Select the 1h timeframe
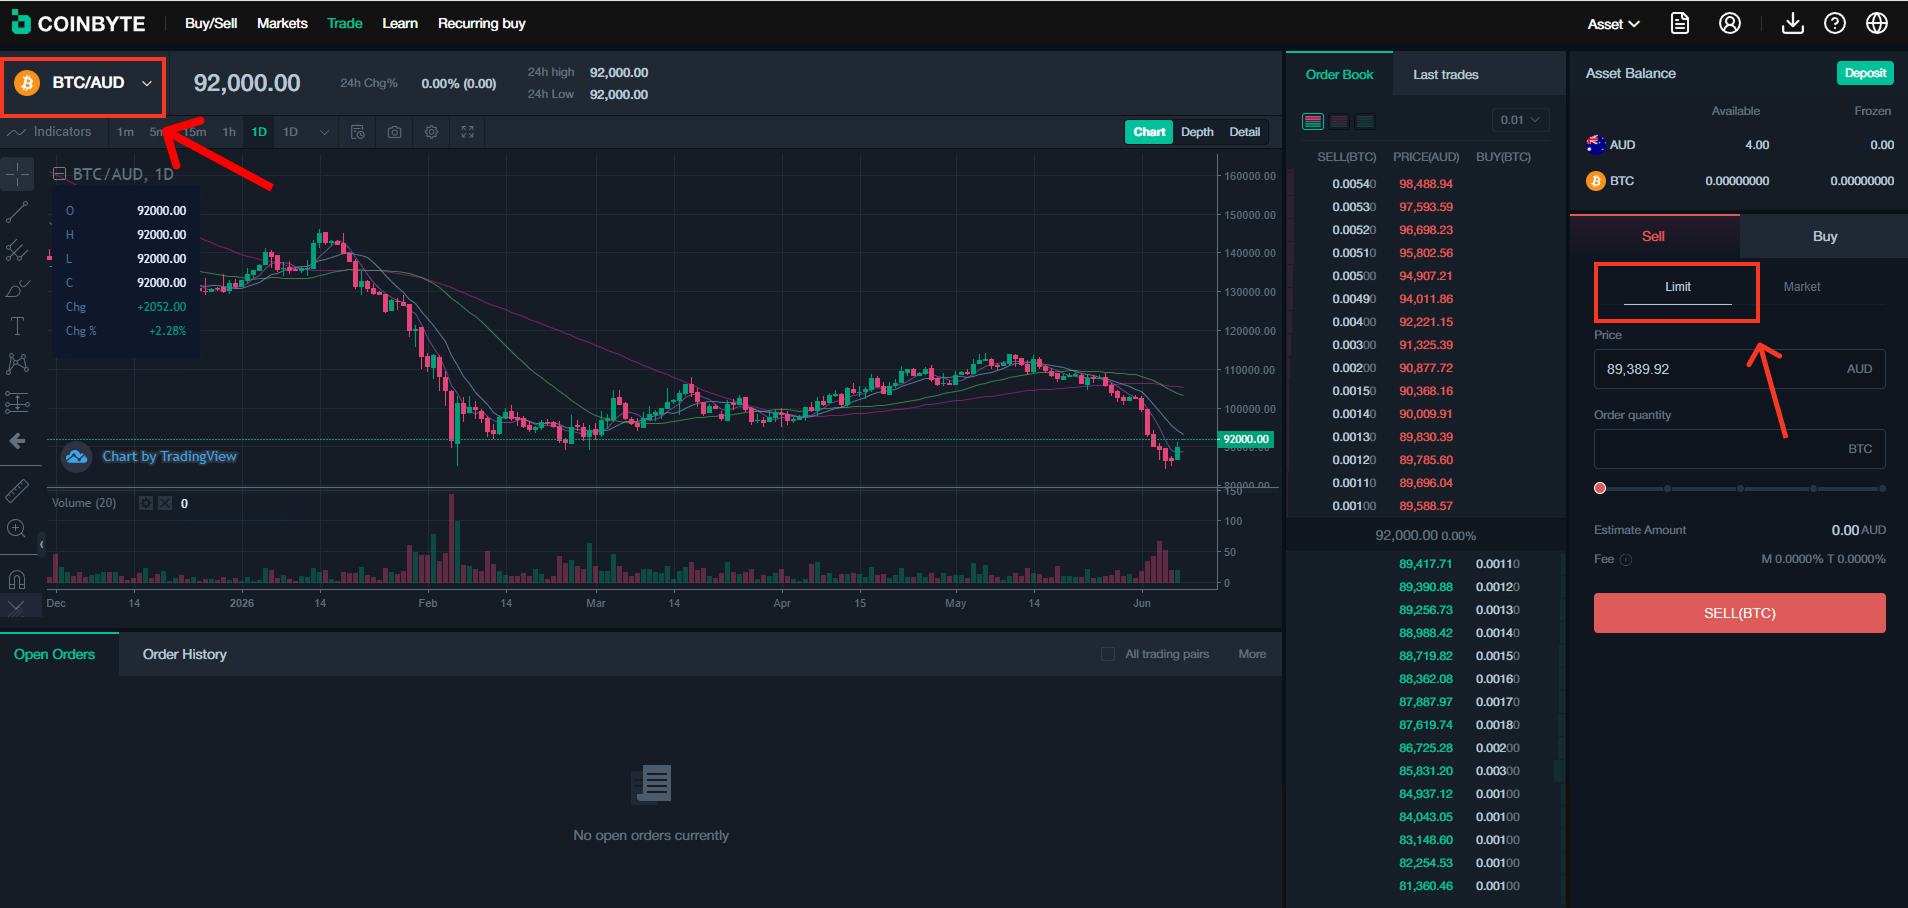This screenshot has height=908, width=1908. tap(229, 132)
